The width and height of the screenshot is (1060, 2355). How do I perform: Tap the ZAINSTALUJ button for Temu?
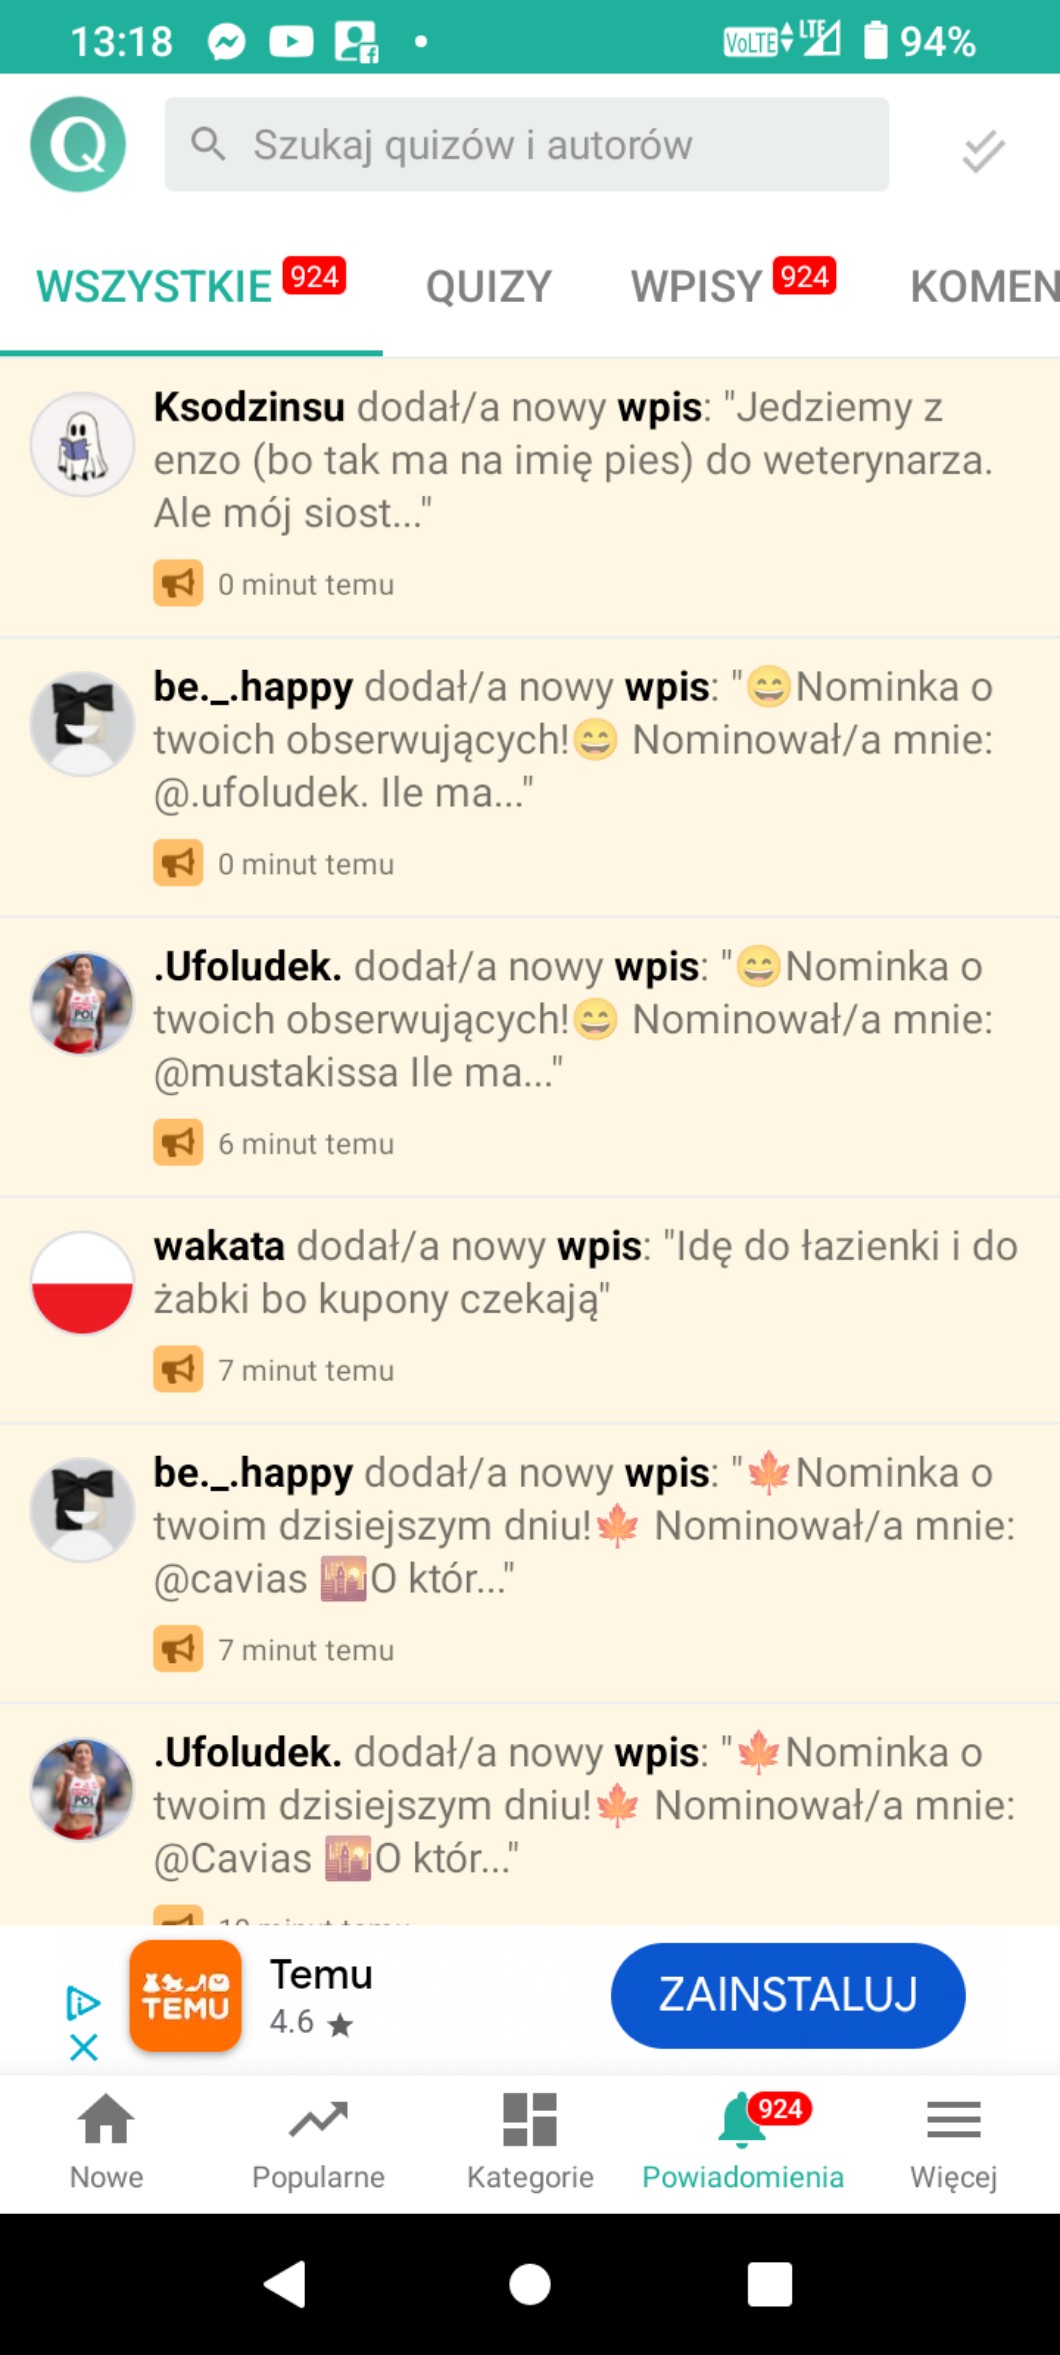[788, 1995]
